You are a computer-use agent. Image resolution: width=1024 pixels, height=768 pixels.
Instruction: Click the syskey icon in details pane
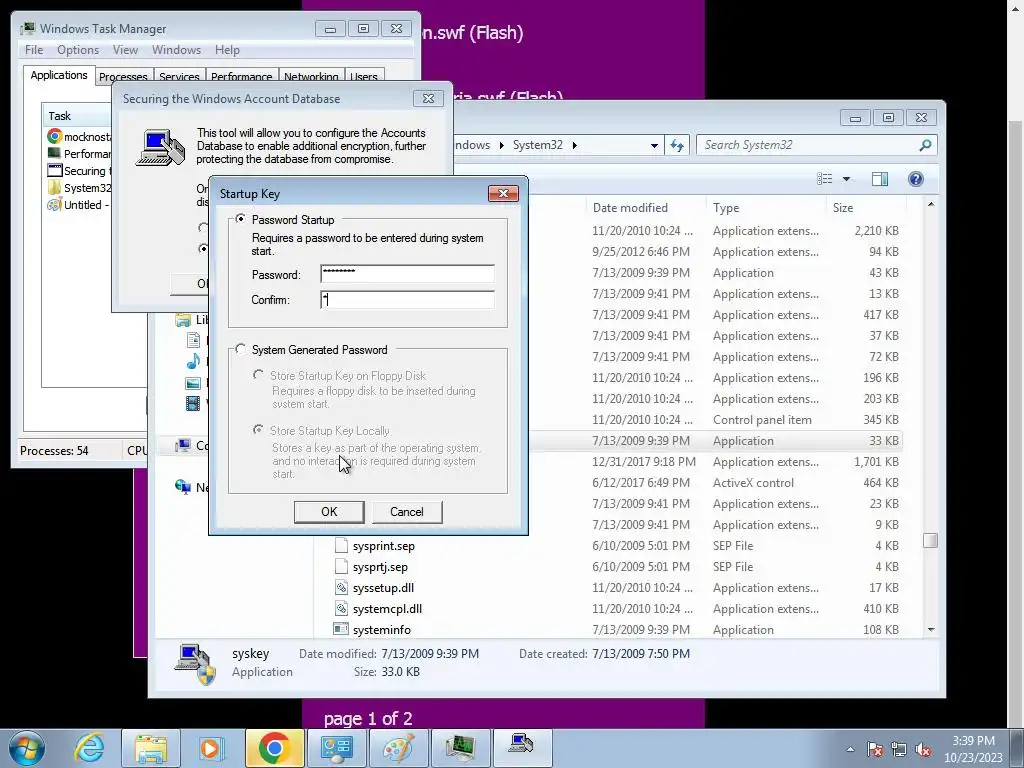click(x=195, y=664)
